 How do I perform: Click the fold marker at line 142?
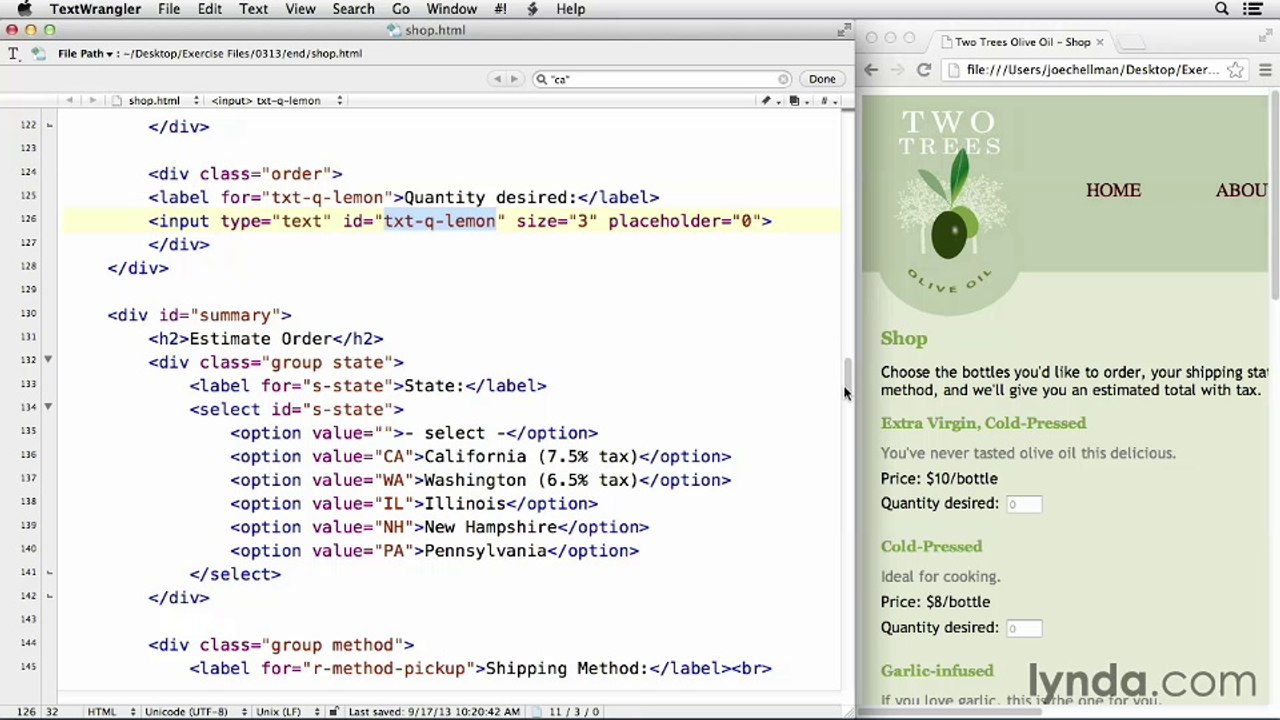48,596
